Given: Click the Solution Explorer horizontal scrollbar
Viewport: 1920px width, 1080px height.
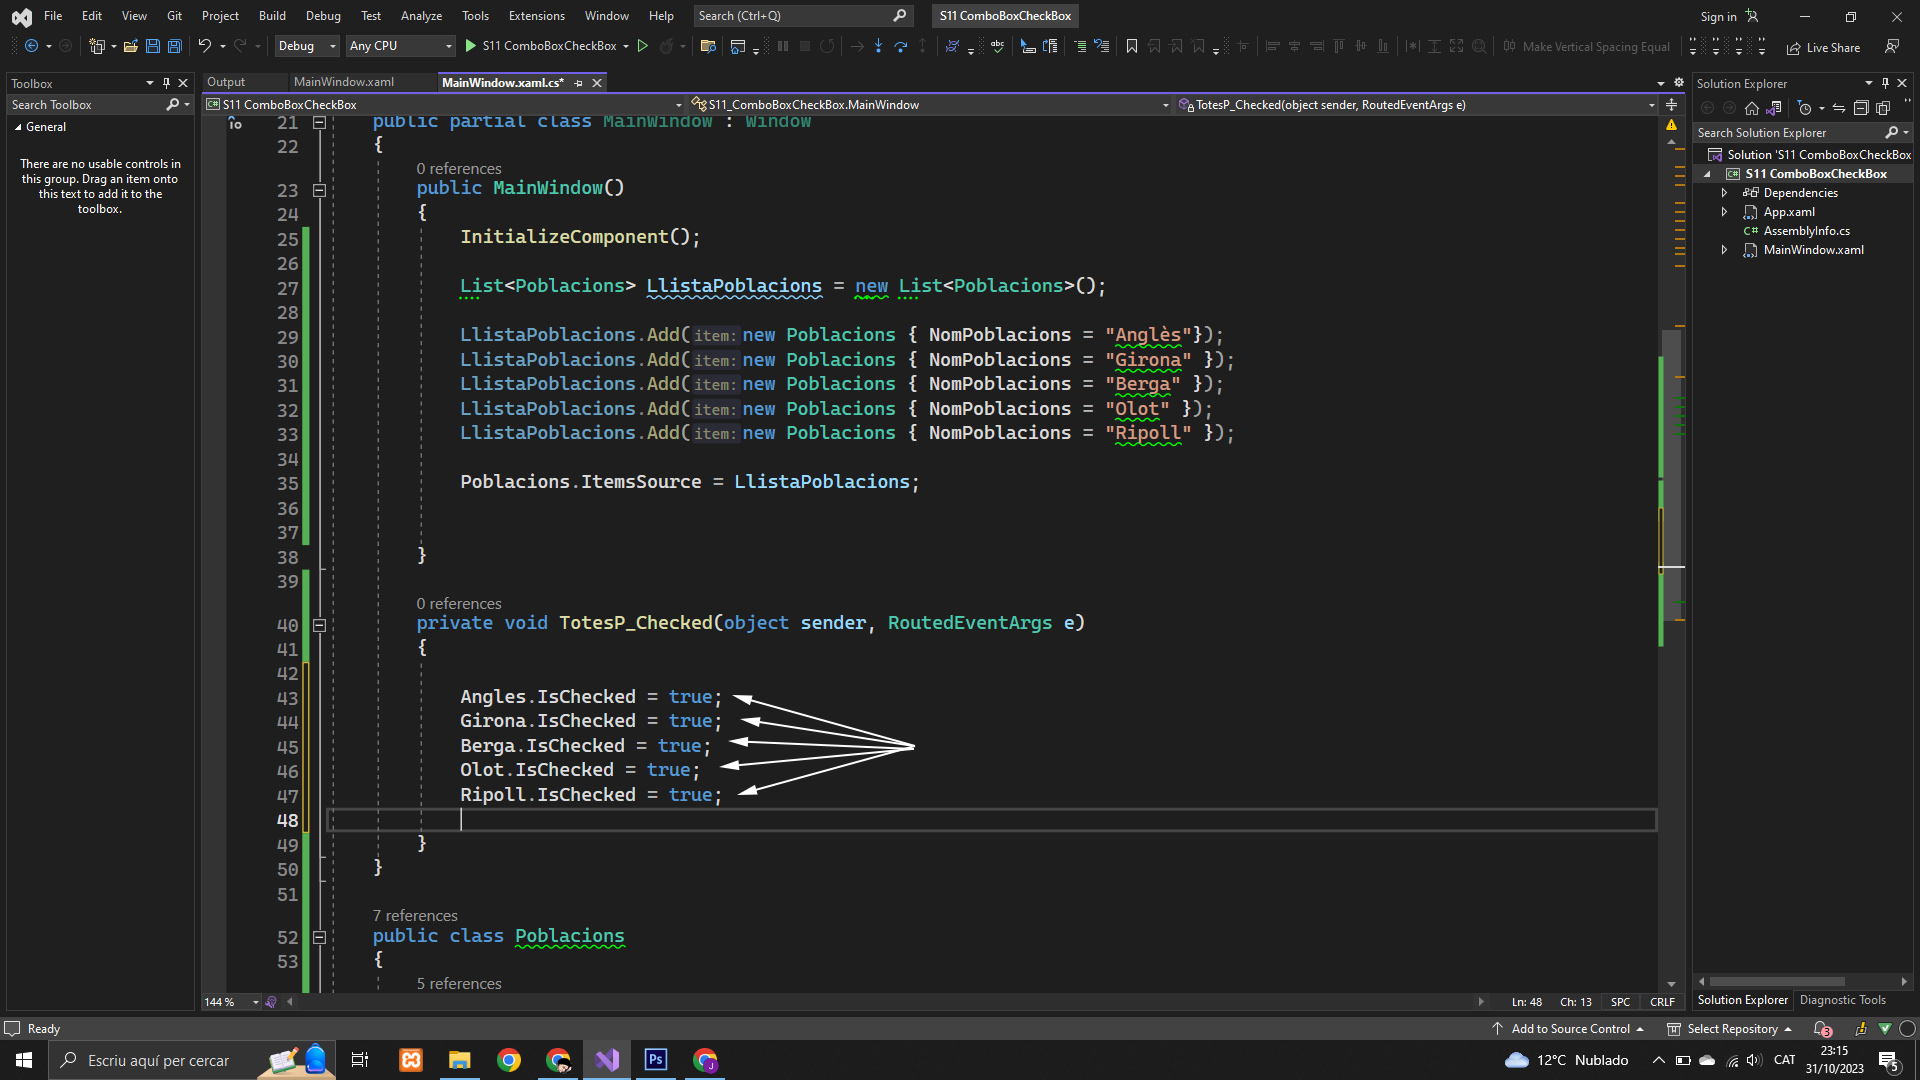Looking at the screenshot, I should 1776,981.
